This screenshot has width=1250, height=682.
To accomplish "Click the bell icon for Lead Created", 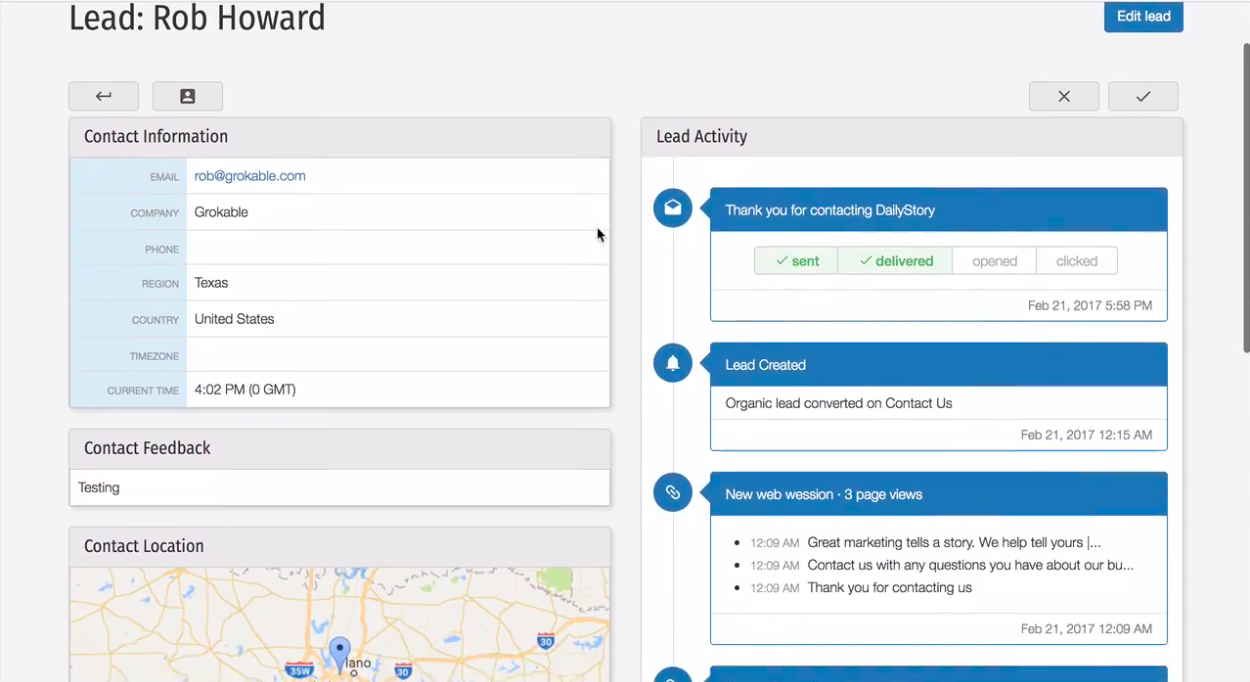I will coord(673,363).
